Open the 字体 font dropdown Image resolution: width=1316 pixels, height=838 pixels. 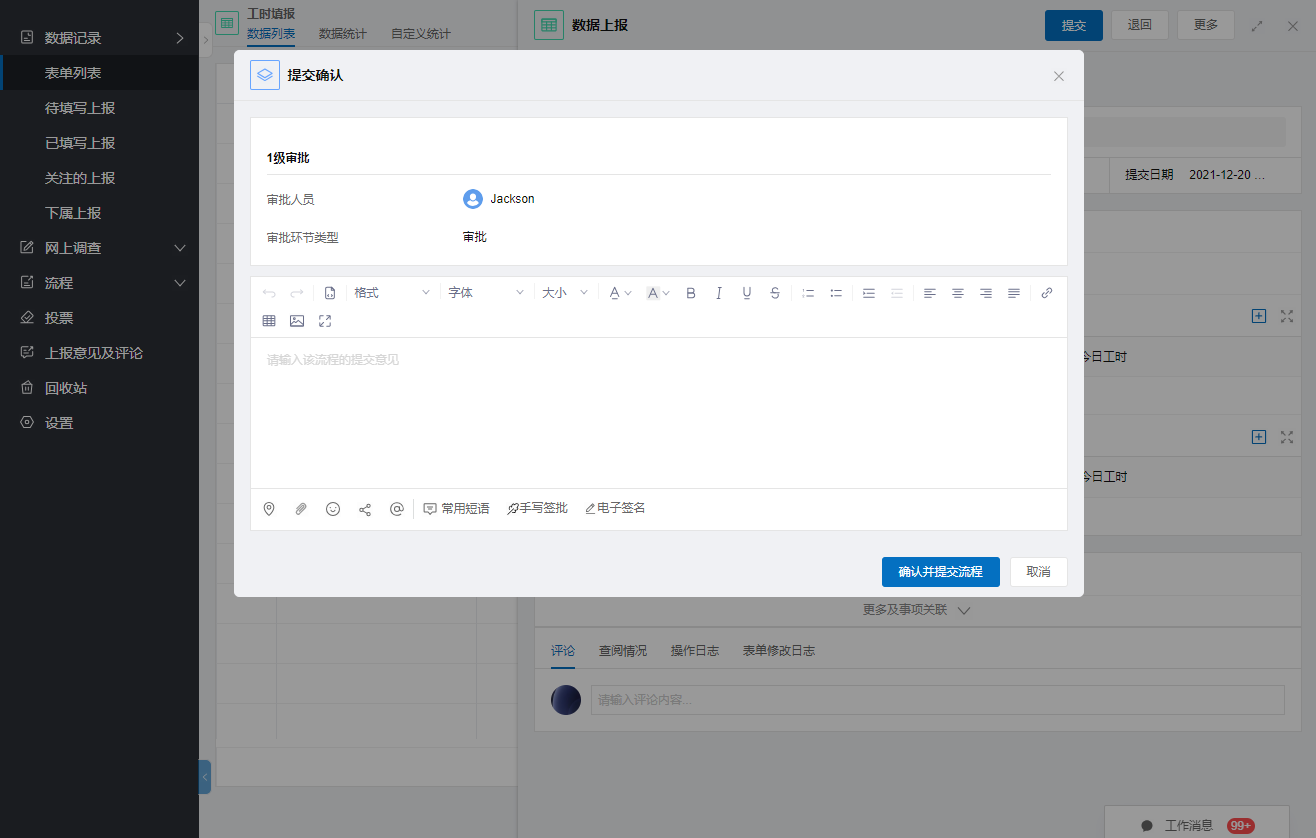pyautogui.click(x=486, y=293)
